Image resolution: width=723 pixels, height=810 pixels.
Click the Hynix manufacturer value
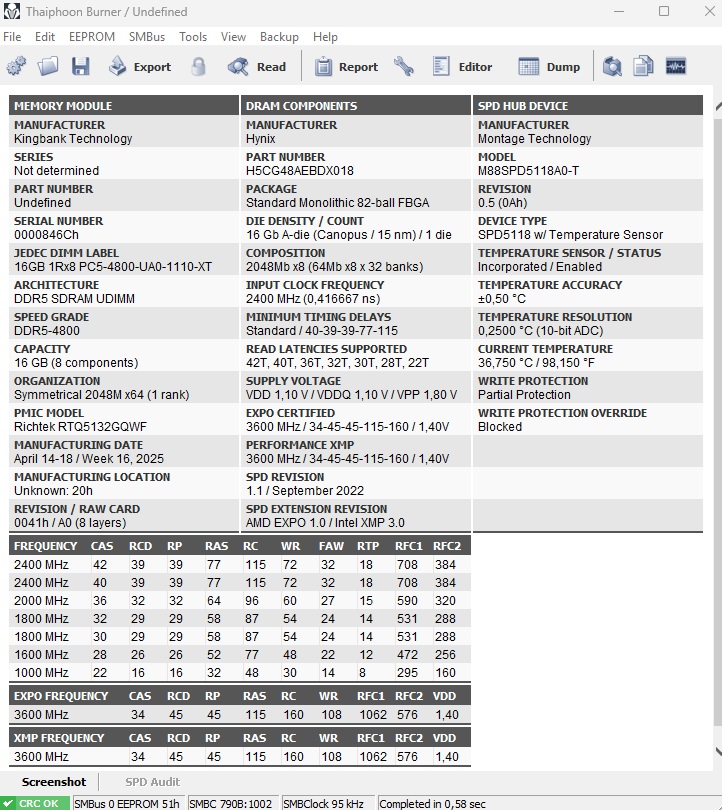(x=260, y=139)
